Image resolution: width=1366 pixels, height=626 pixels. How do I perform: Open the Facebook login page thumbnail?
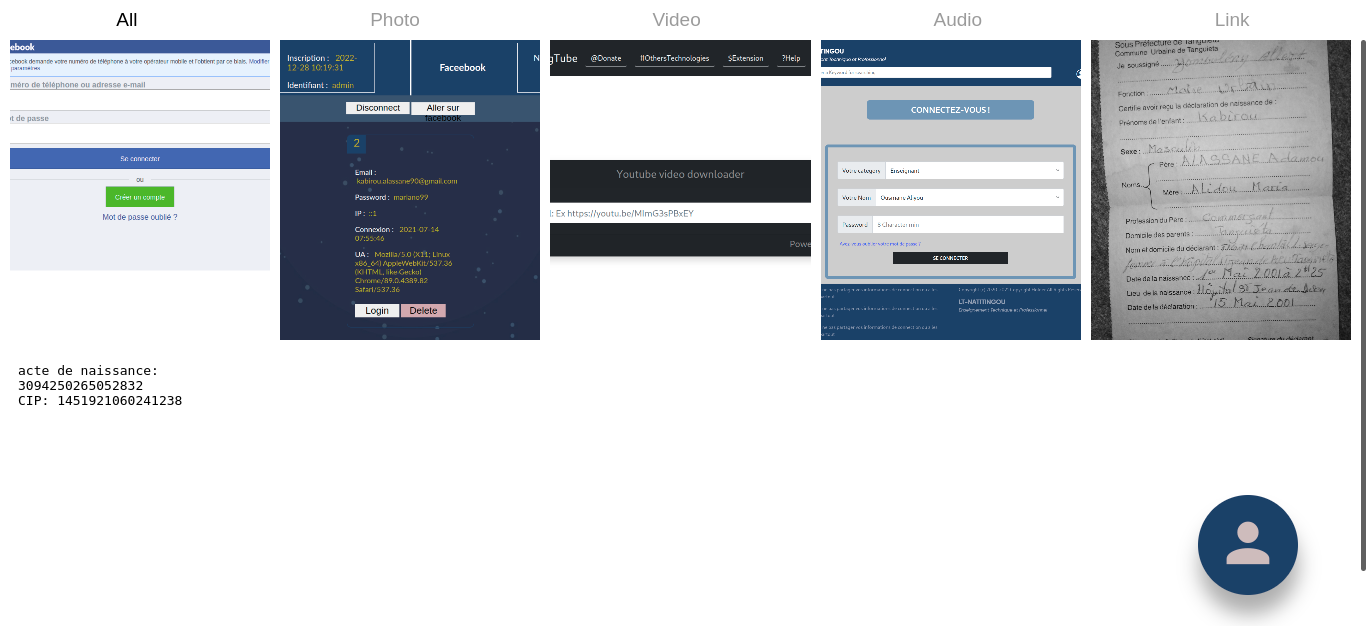(x=140, y=155)
